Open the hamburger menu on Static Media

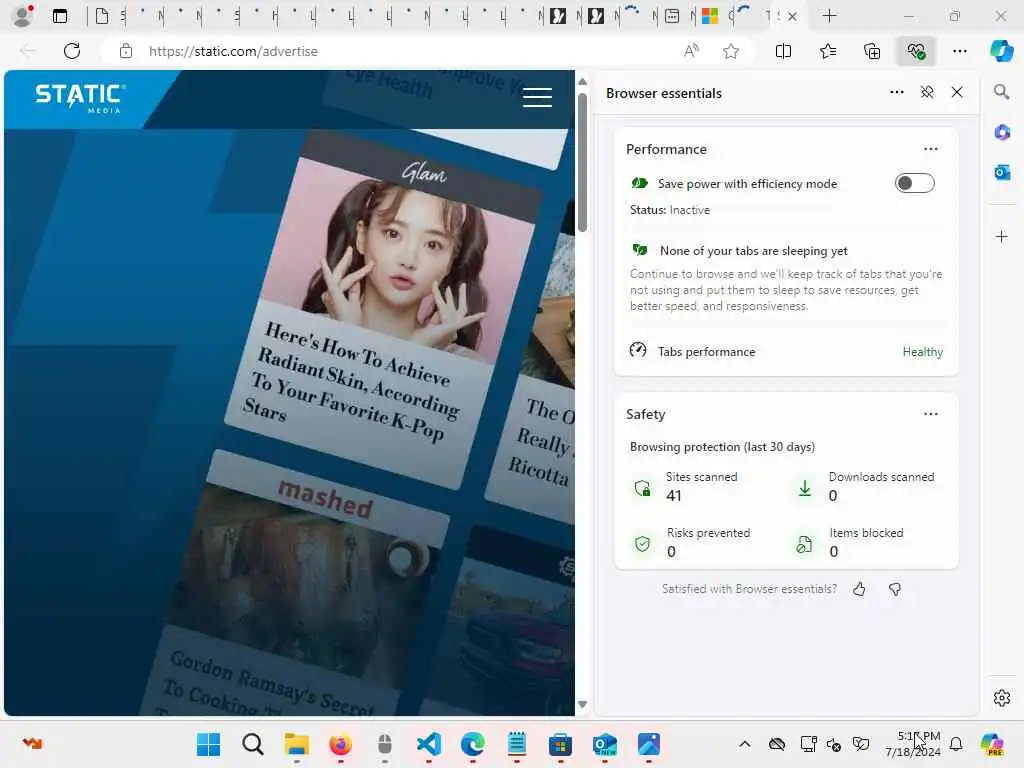pos(537,97)
